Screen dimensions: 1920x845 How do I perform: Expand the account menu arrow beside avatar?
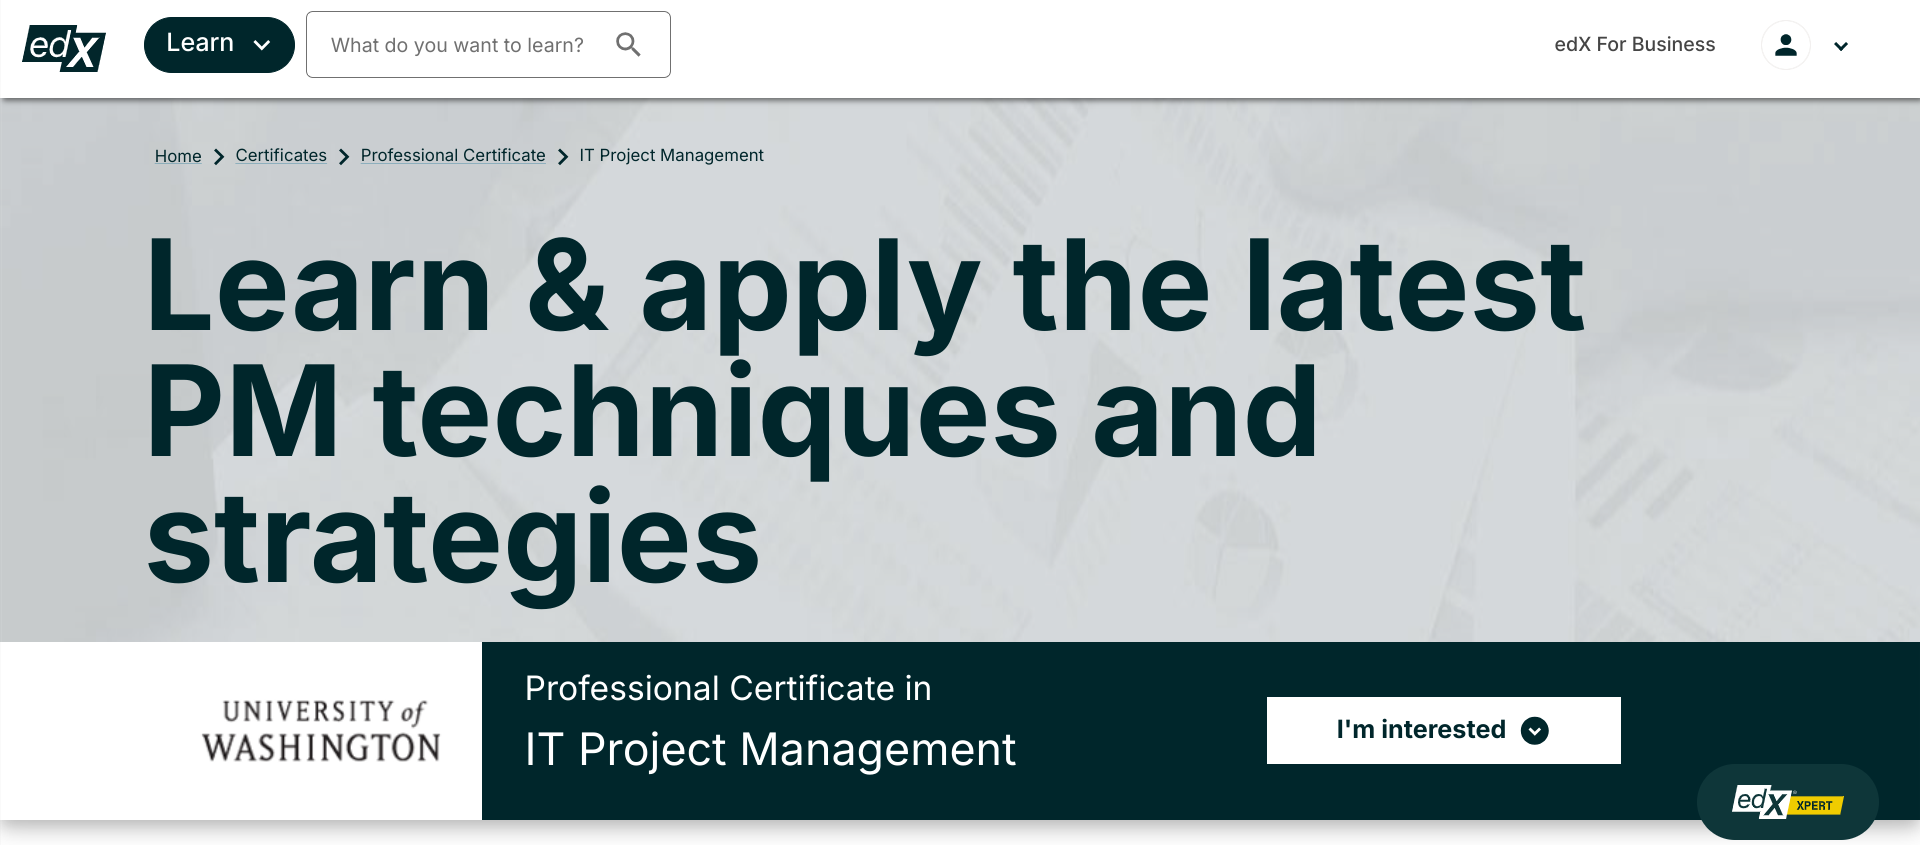coord(1840,46)
